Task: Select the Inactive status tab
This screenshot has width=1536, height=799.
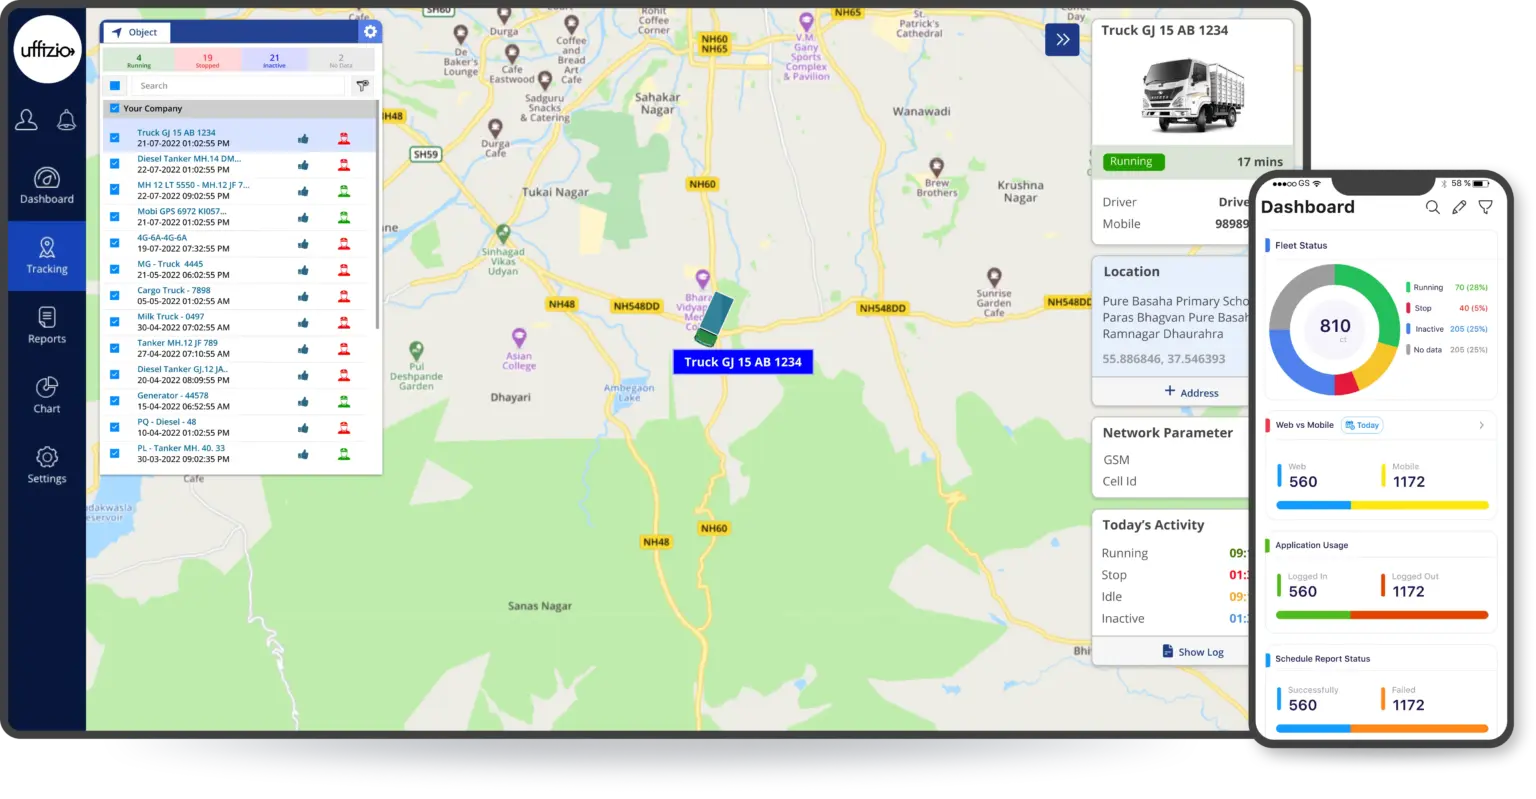Action: coord(274,61)
